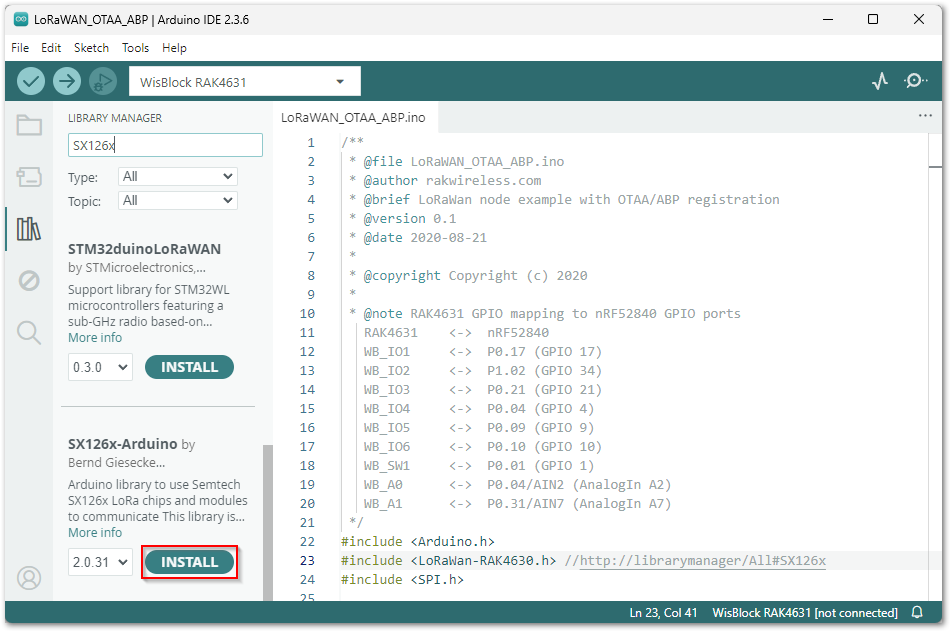
Task: Open the Sketch menu
Action: click(91, 48)
